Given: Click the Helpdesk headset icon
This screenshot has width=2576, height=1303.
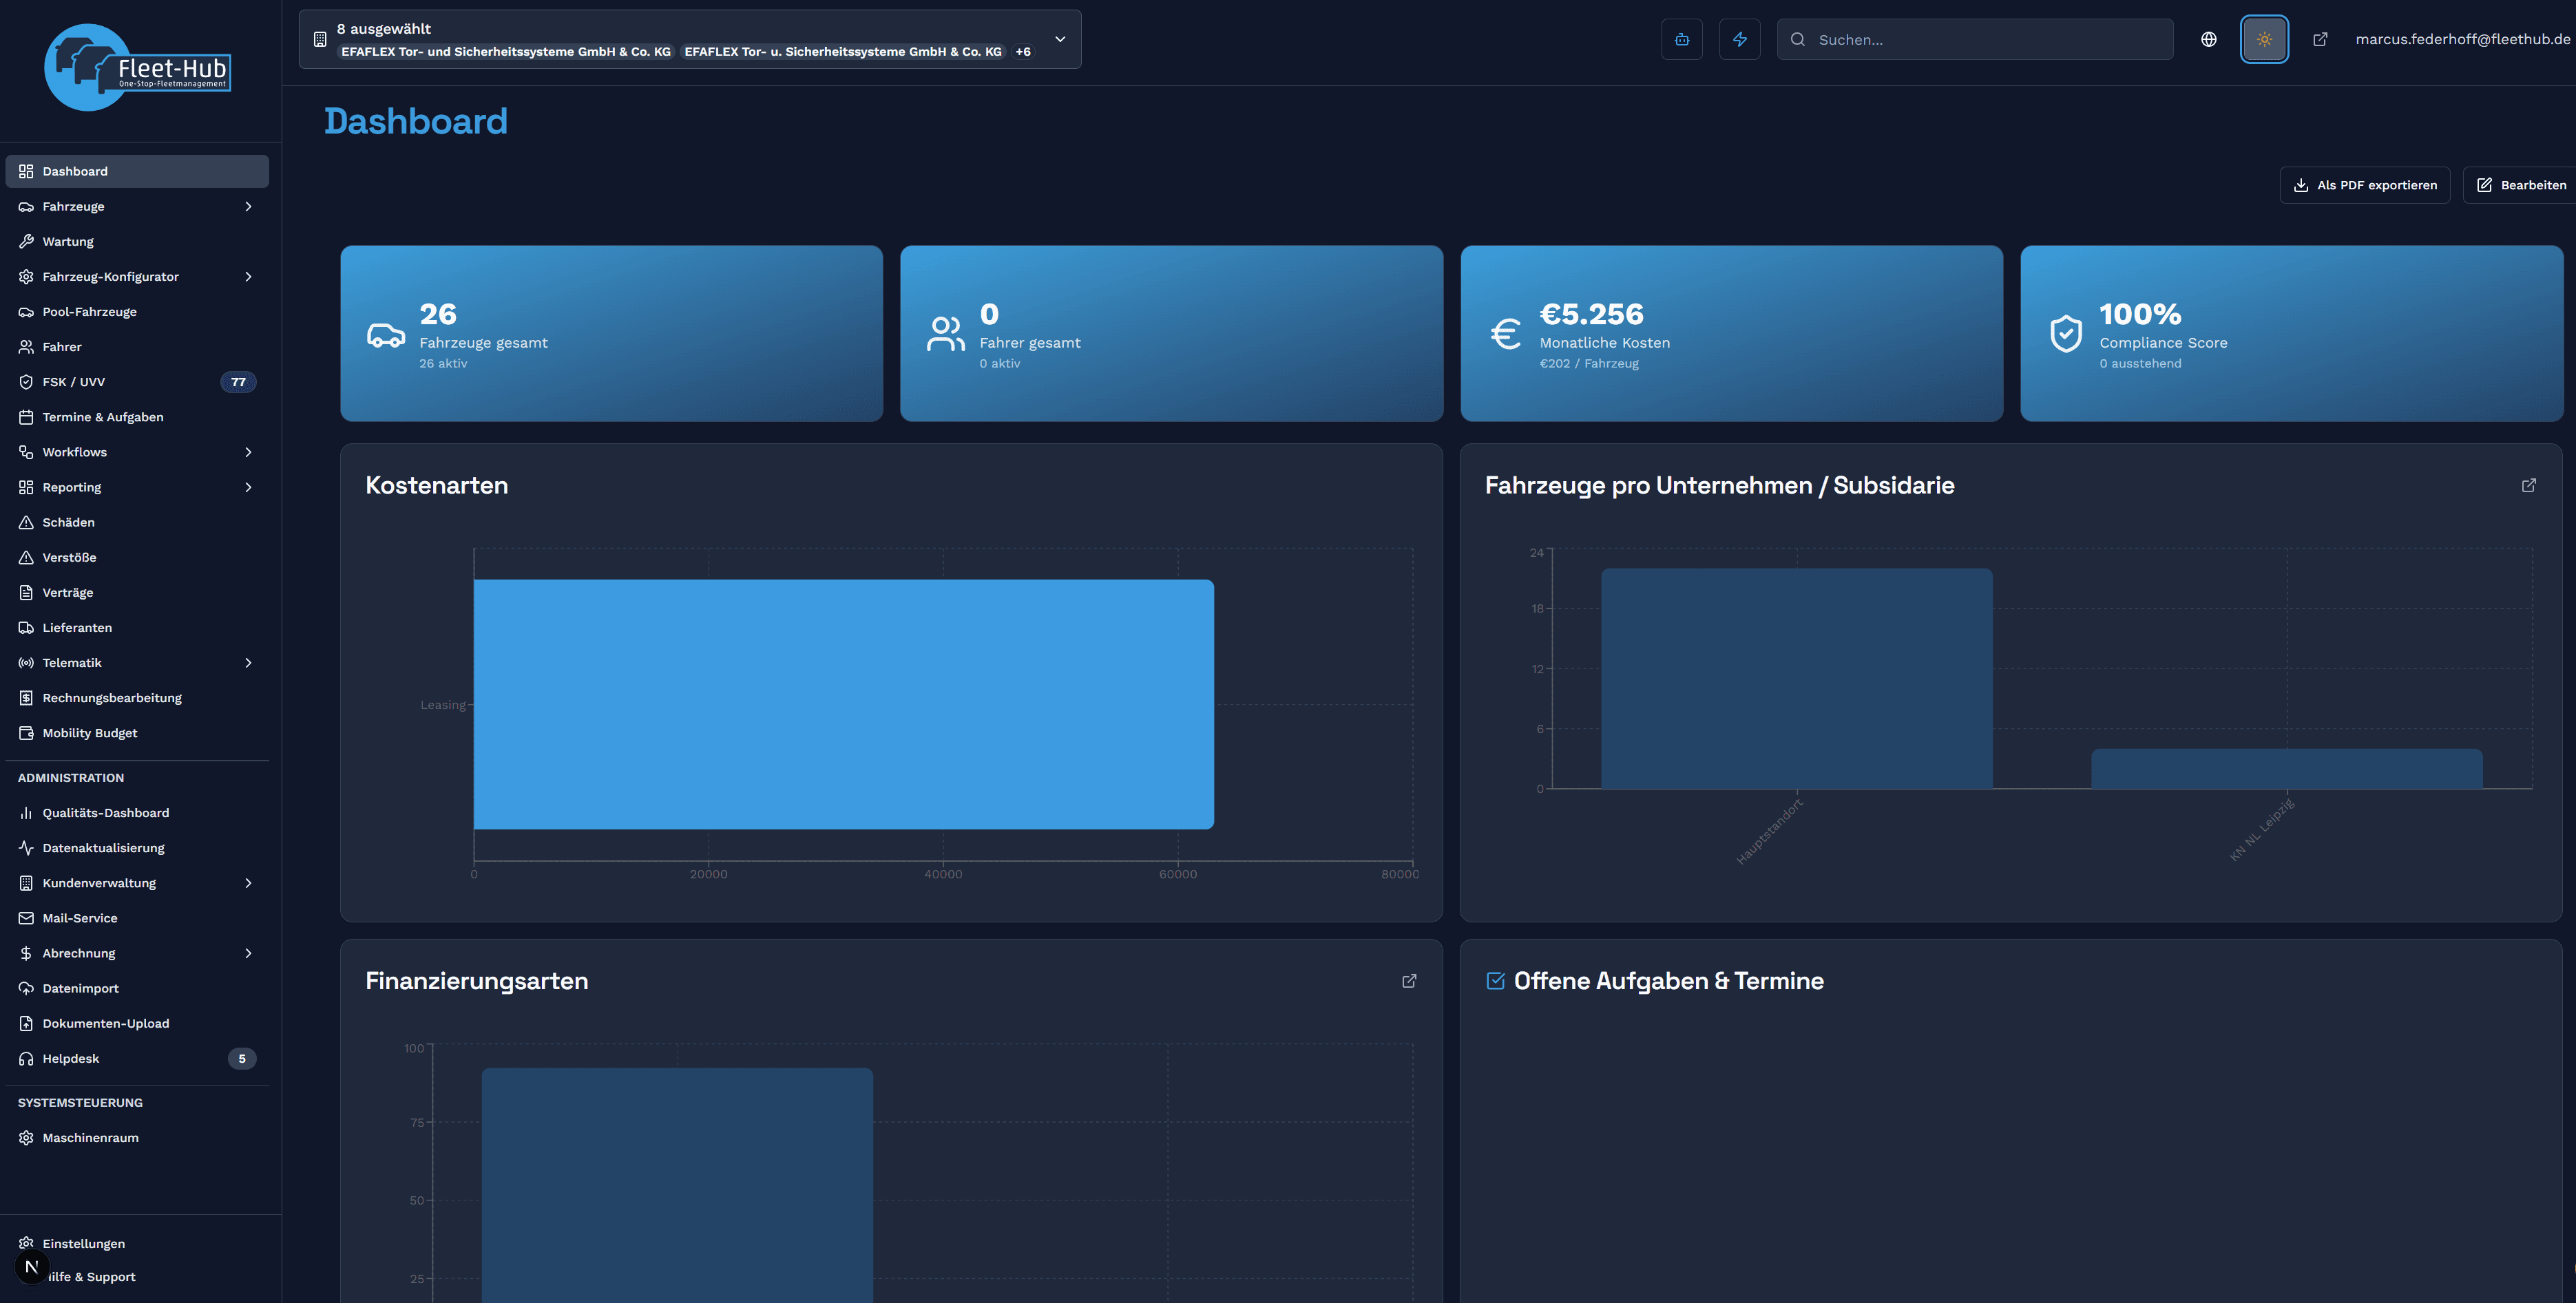Looking at the screenshot, I should [x=26, y=1058].
